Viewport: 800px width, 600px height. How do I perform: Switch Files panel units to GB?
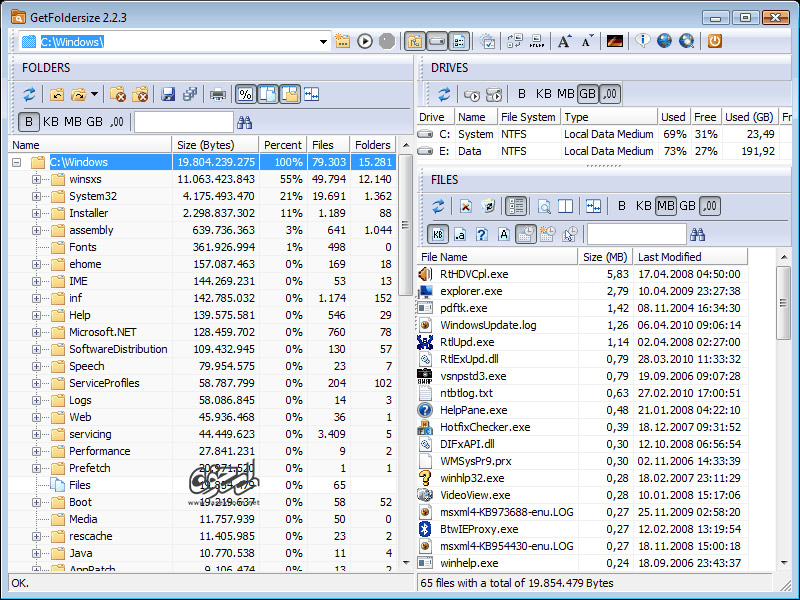(x=686, y=206)
